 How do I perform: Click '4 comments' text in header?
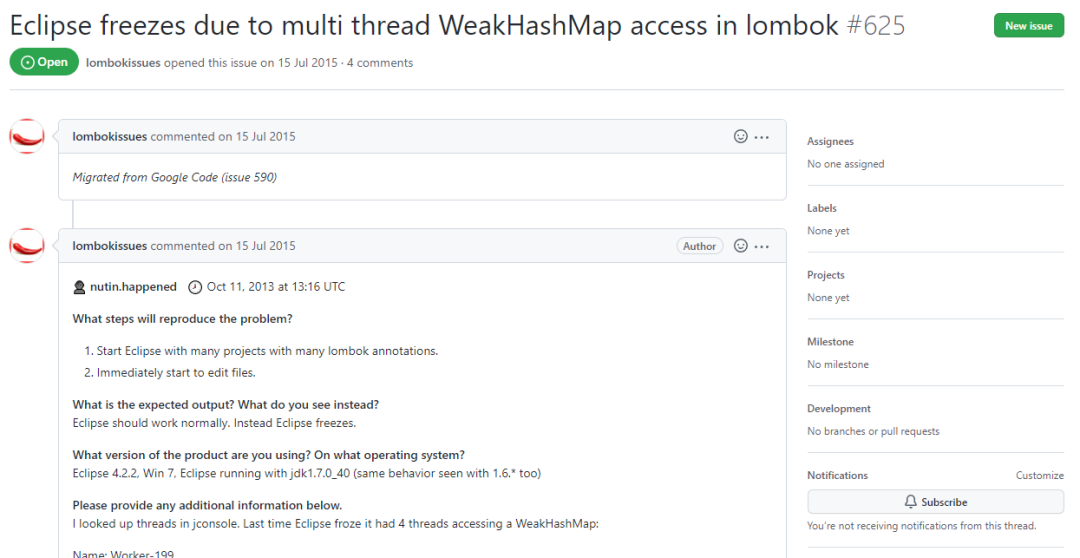pyautogui.click(x=380, y=63)
